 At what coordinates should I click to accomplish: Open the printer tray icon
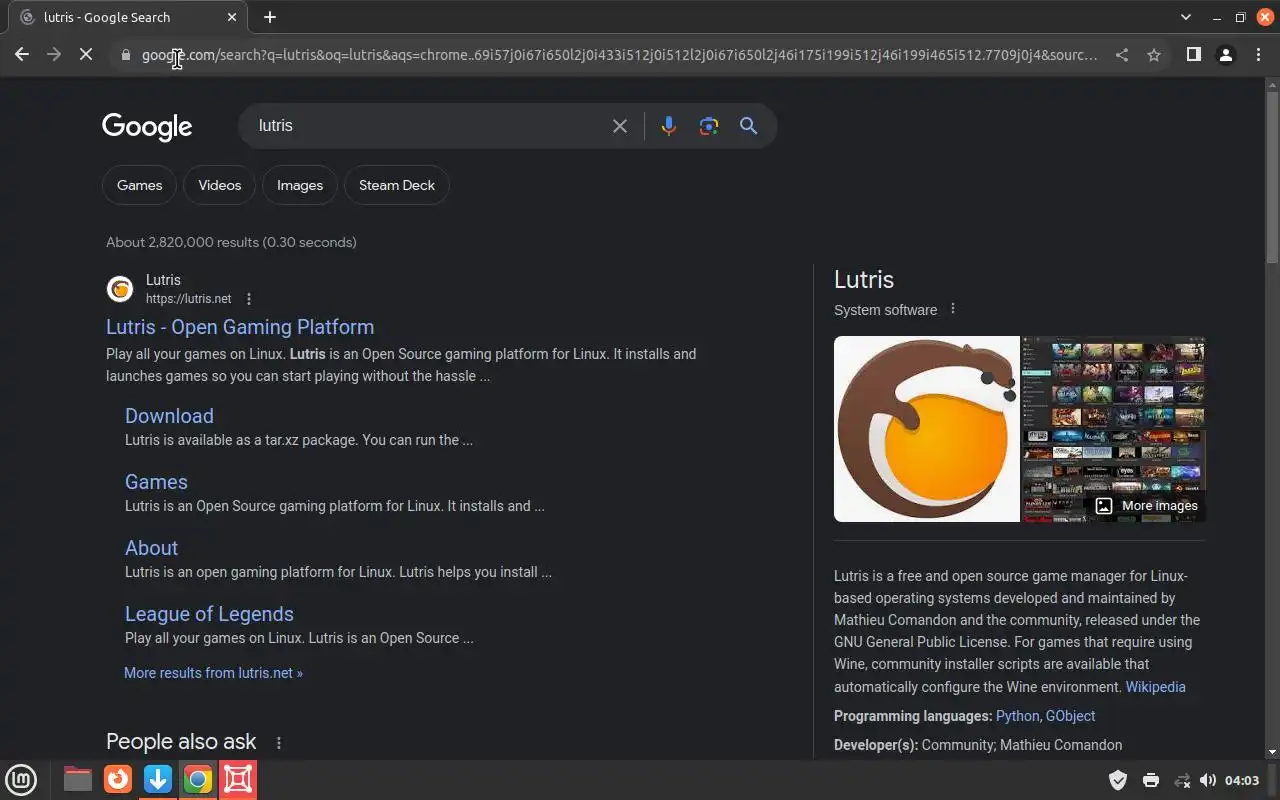click(1151, 780)
